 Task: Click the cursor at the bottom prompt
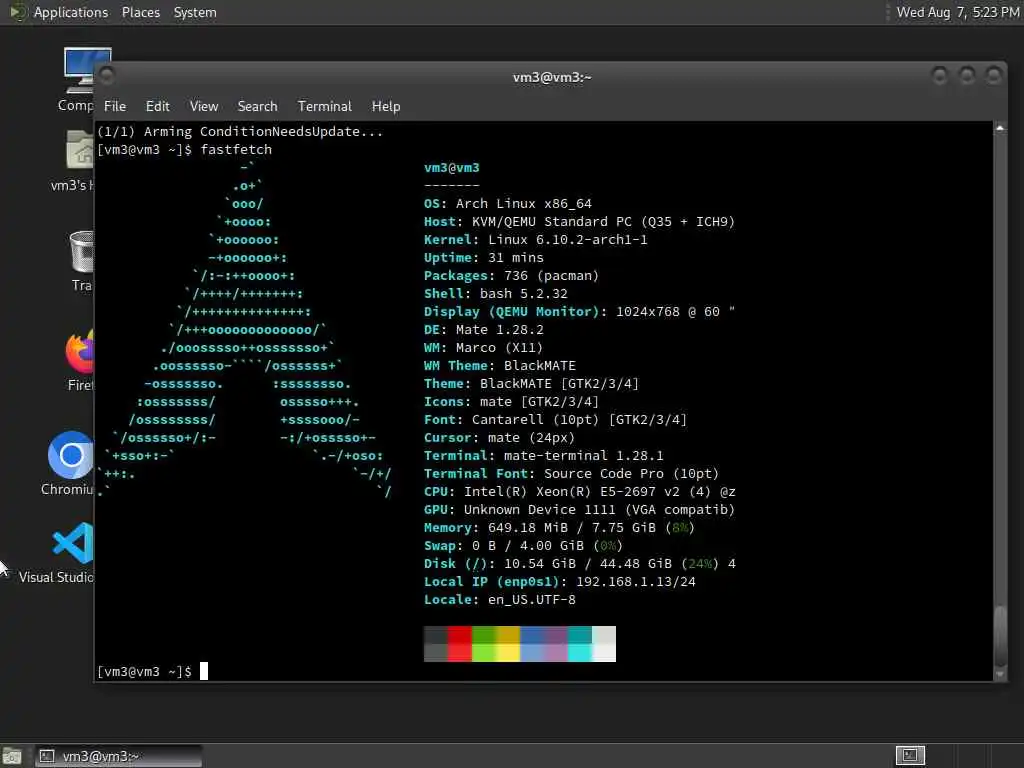[204, 671]
